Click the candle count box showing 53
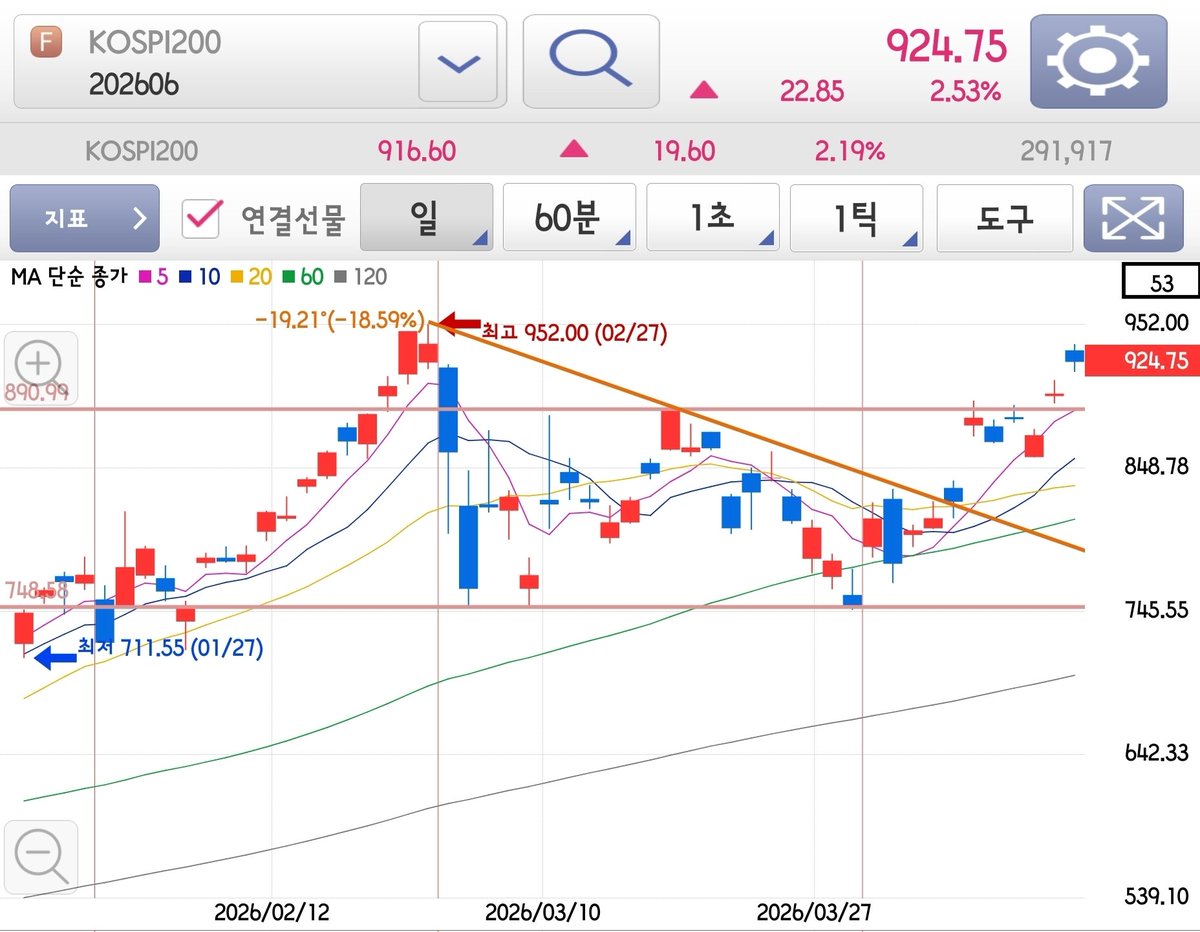 (1160, 283)
